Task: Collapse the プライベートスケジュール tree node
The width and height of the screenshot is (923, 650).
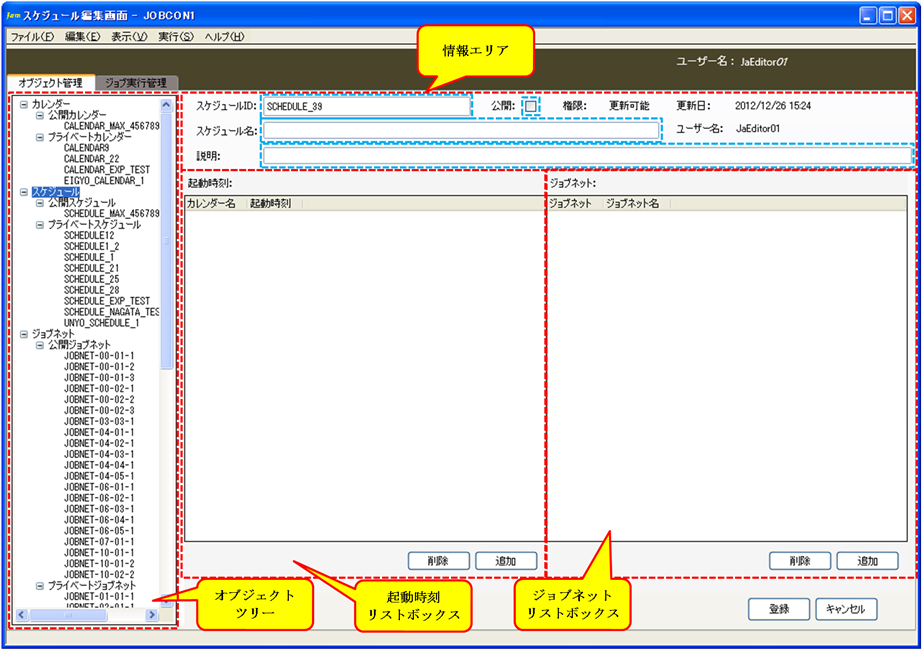Action: click(x=40, y=225)
